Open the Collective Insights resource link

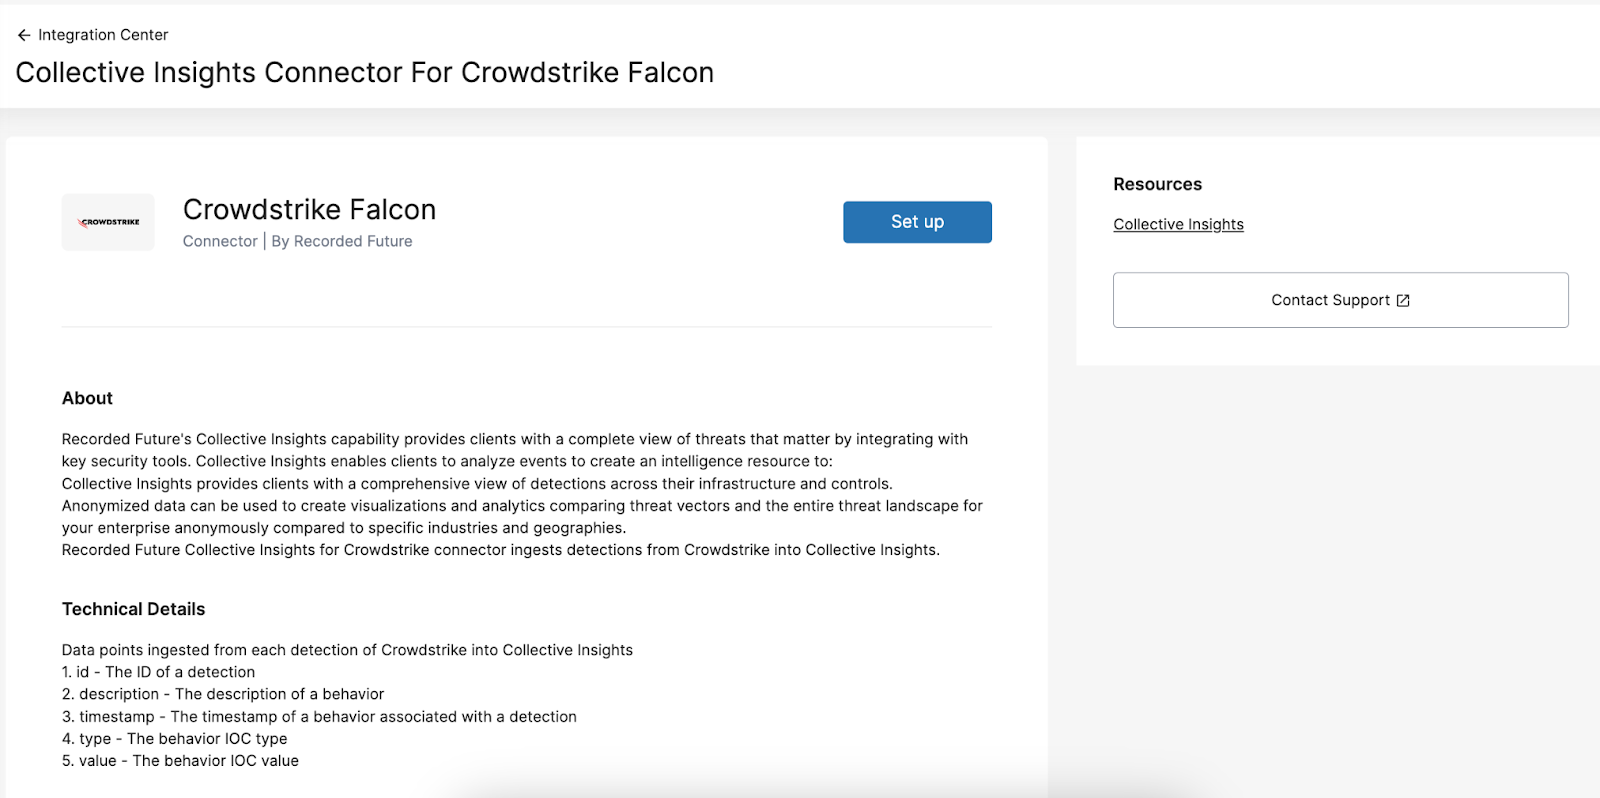point(1178,225)
